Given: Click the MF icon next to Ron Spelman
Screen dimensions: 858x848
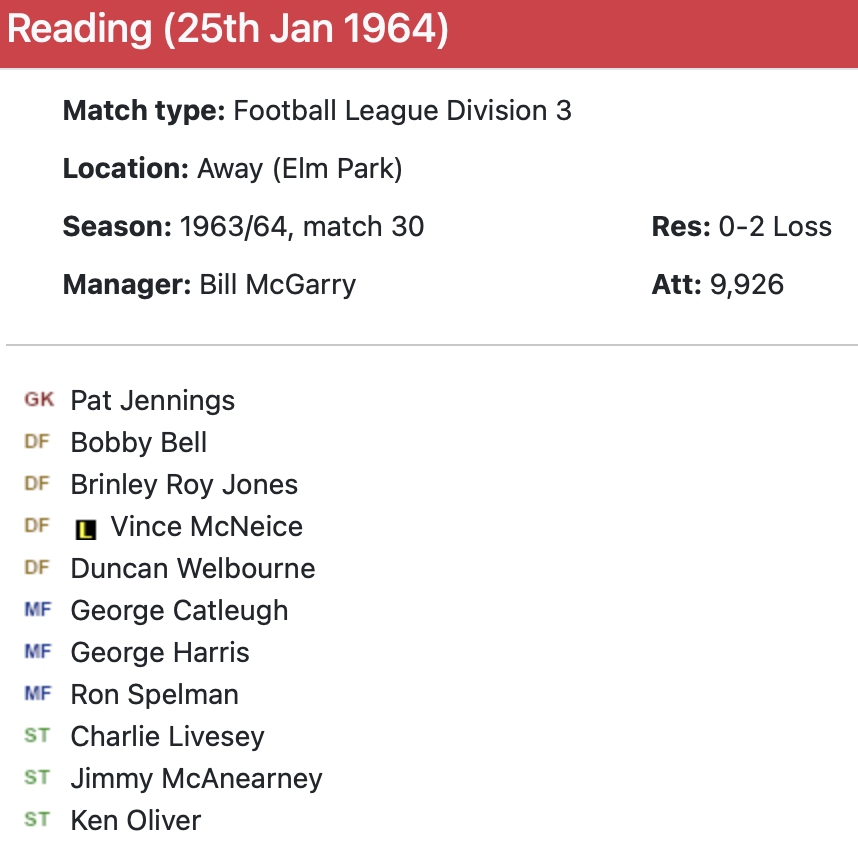Looking at the screenshot, I should [x=37, y=694].
